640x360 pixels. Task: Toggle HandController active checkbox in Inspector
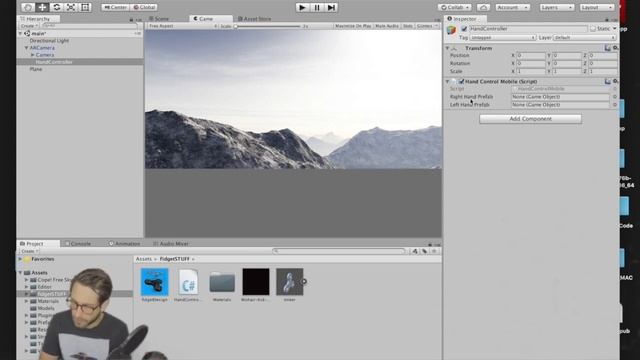[464, 29]
